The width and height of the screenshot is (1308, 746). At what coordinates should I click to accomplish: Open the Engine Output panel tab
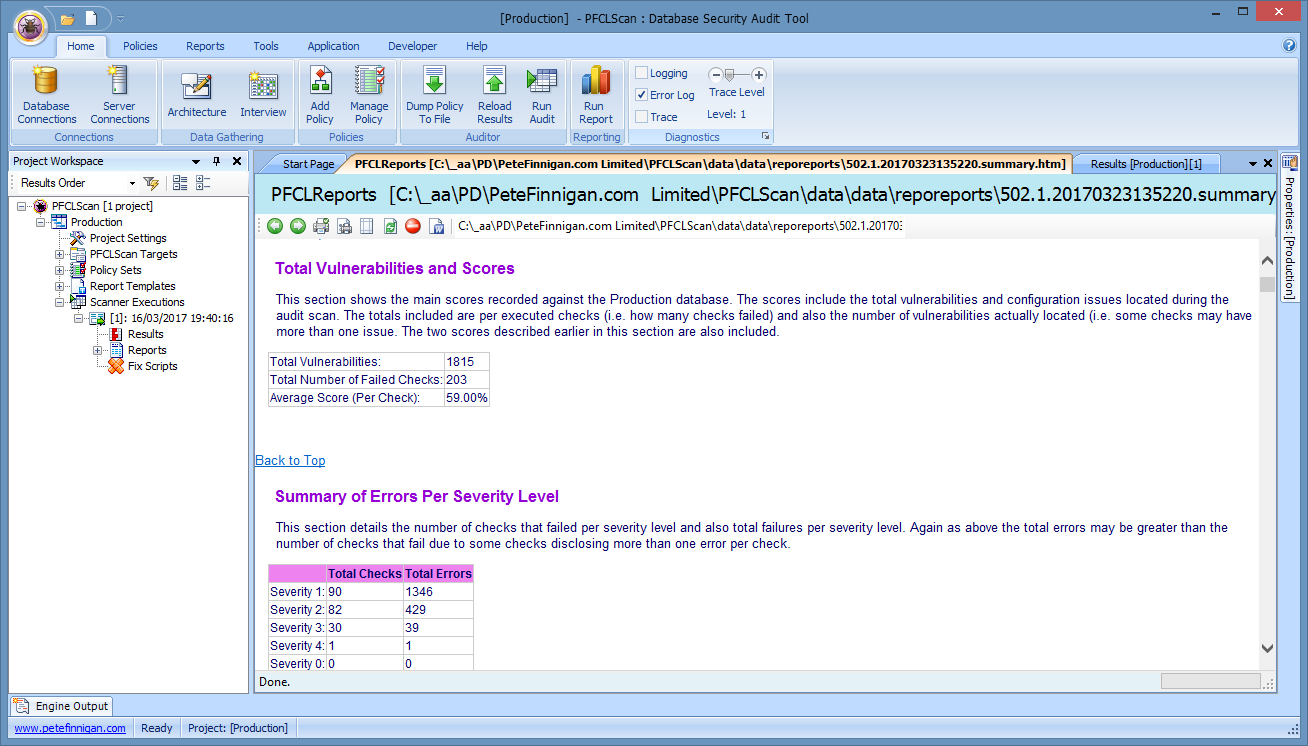(62, 706)
